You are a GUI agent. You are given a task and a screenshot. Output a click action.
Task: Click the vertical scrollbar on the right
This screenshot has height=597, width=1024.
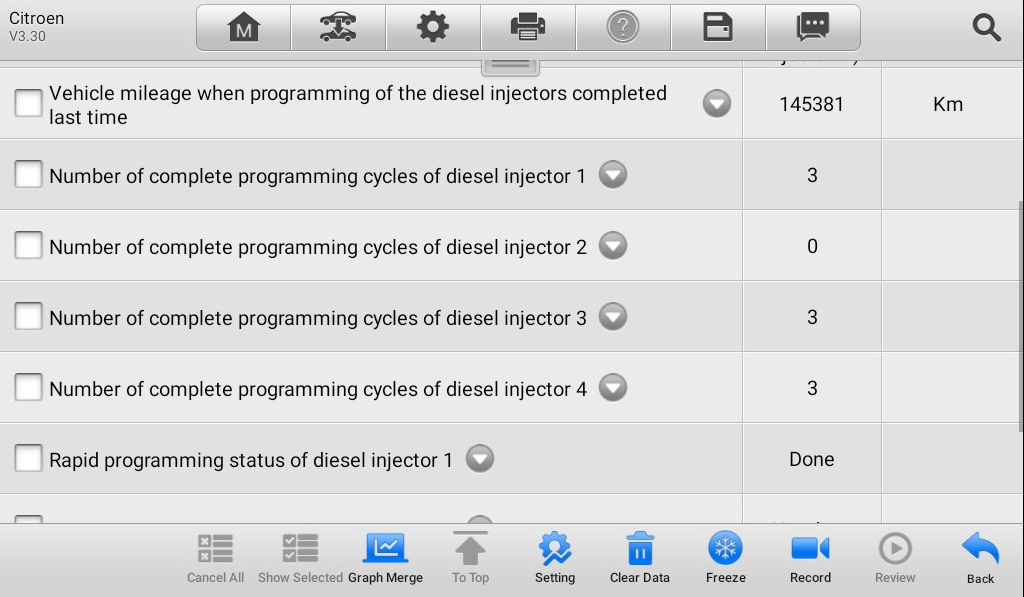(x=1021, y=316)
